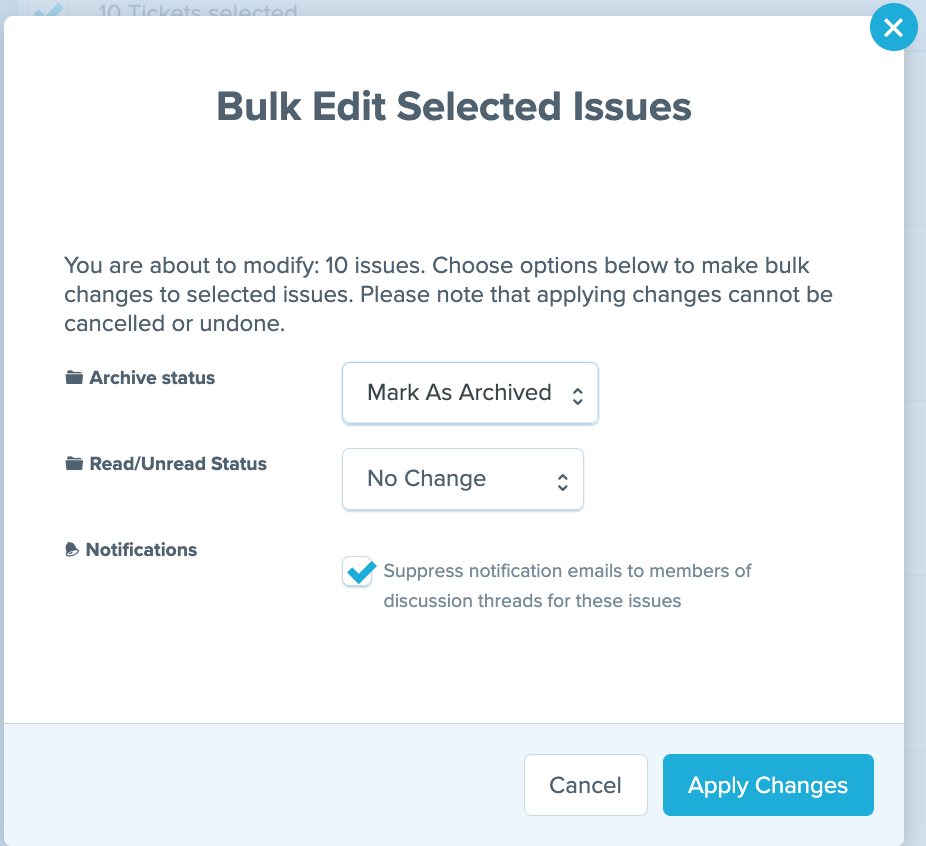Click the up-down arrows on Mark As Archived
The width and height of the screenshot is (926, 846).
[x=578, y=396]
